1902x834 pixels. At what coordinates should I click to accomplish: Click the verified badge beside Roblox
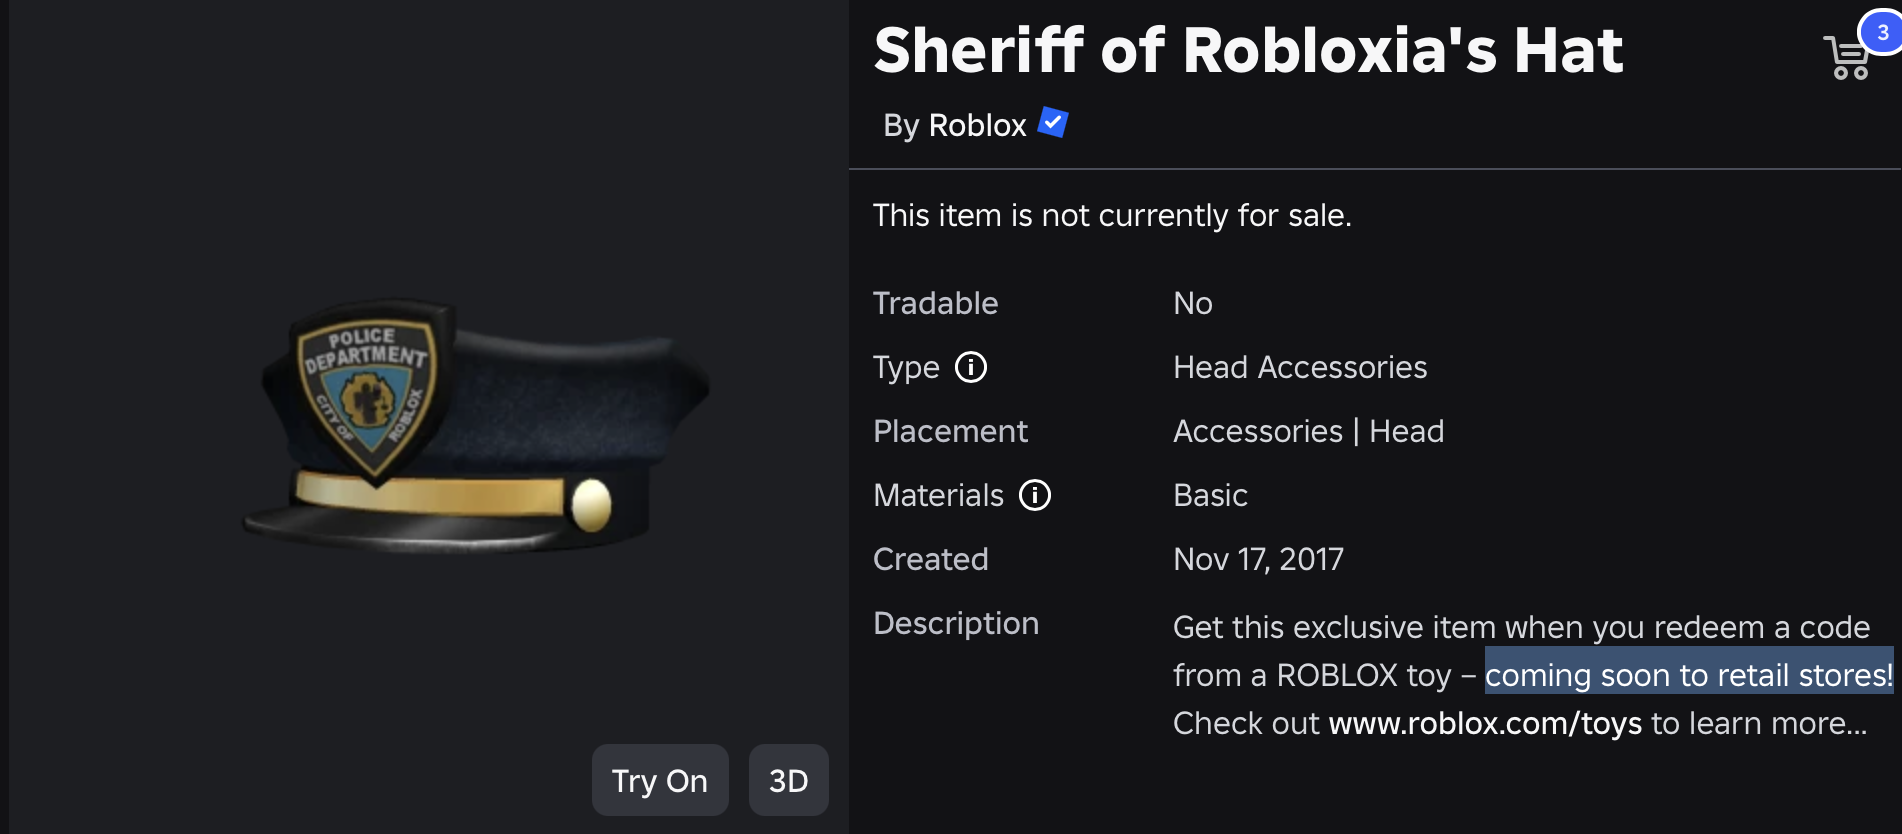[1053, 123]
